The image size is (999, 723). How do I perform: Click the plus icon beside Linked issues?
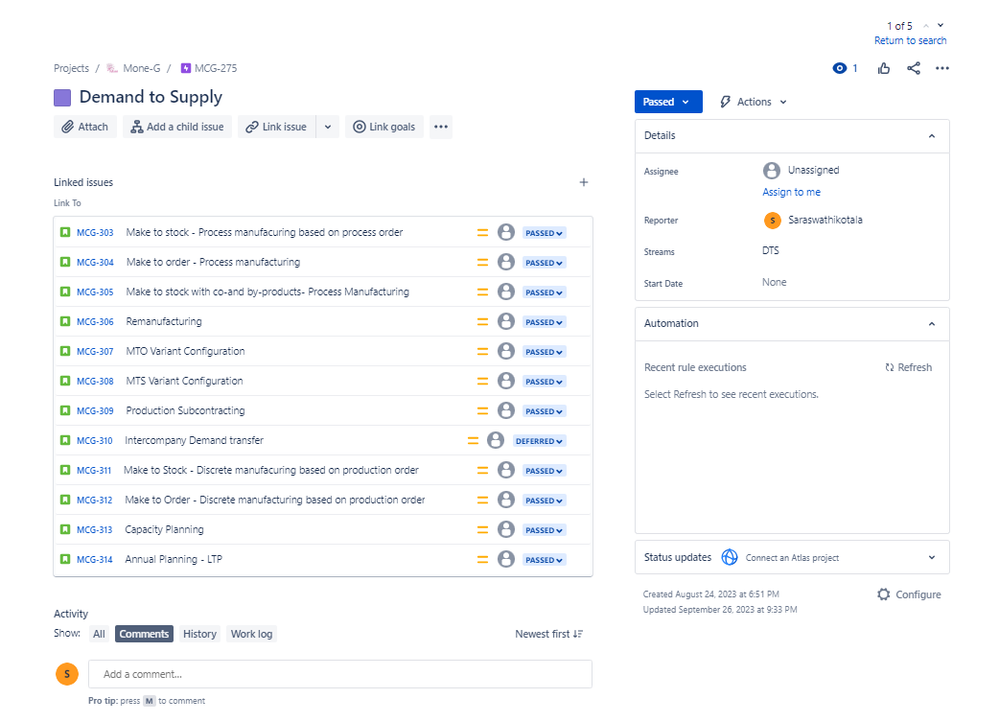(x=584, y=182)
